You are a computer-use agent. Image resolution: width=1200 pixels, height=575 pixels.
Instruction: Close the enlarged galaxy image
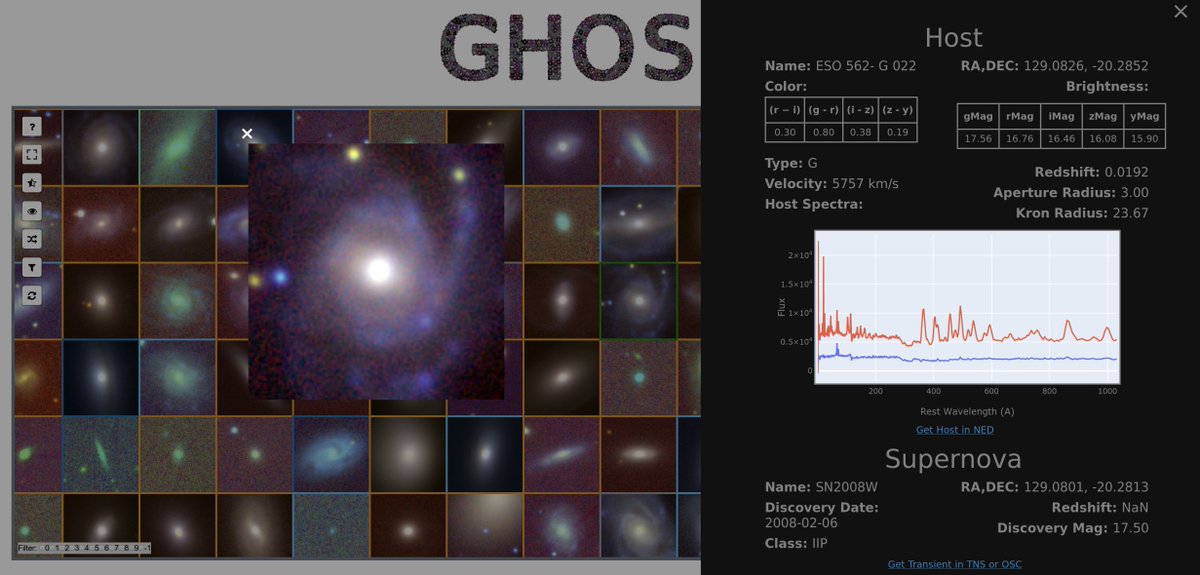pos(247,133)
